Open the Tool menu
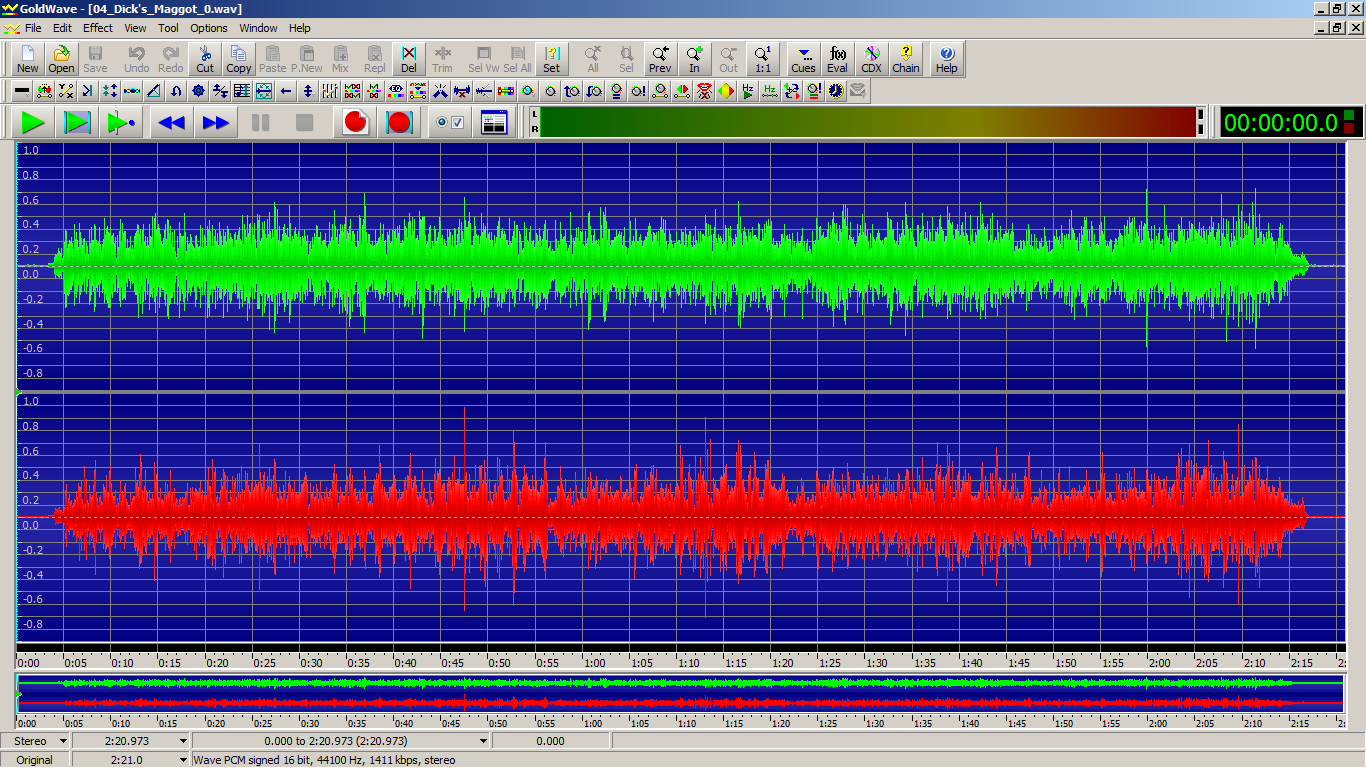Viewport: 1366px width, 768px height. tap(168, 28)
